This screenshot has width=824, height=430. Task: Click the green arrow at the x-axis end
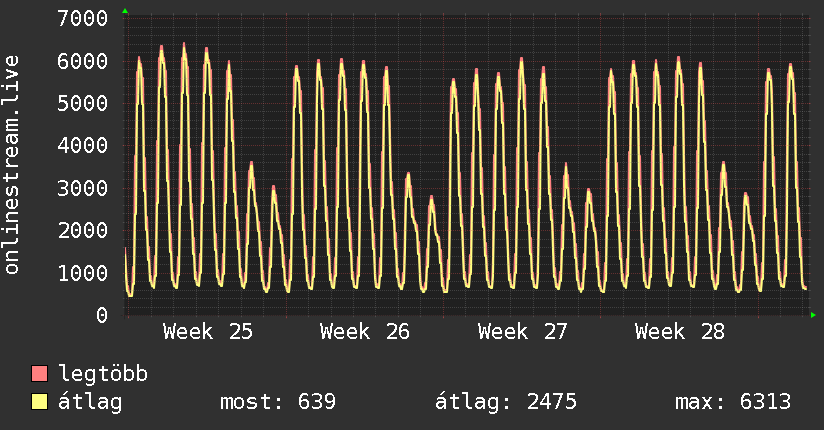click(x=813, y=315)
